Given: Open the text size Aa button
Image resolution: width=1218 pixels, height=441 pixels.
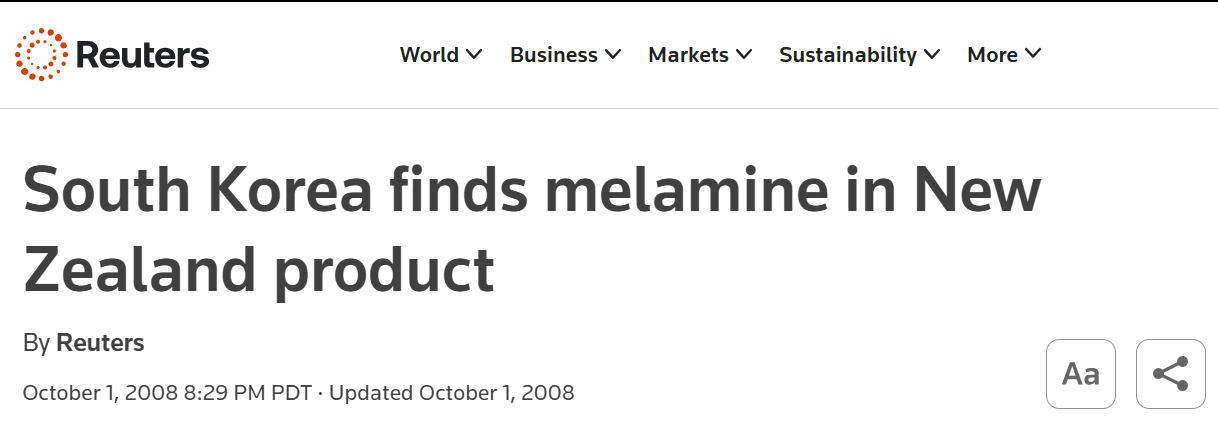Looking at the screenshot, I should [1080, 374].
